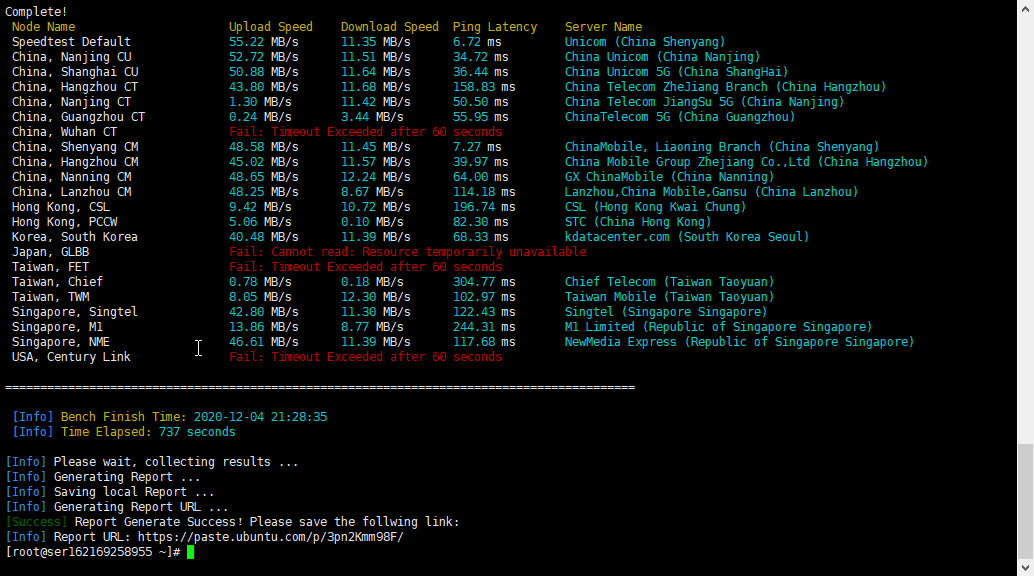
Task: Click the 'USA, Century Link' node name
Action: (x=71, y=357)
